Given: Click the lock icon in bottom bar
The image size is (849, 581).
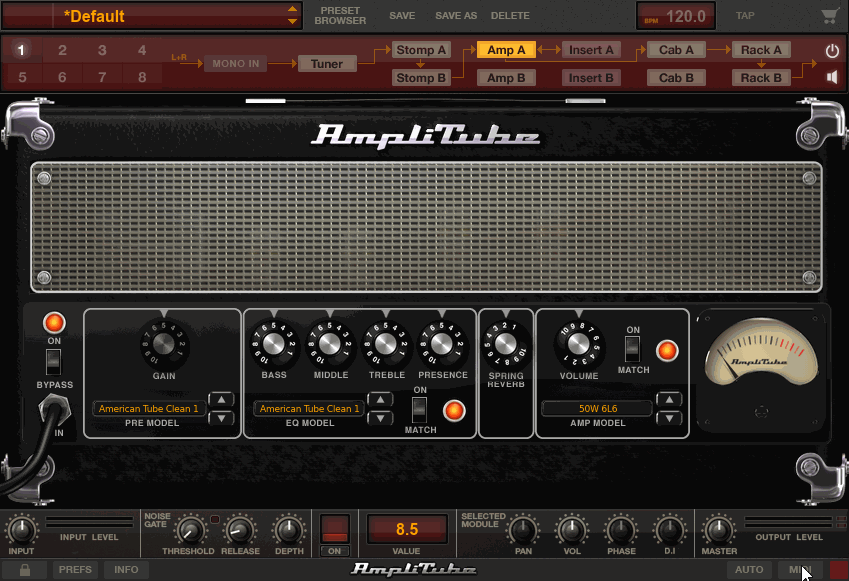Looking at the screenshot, I should 24,570.
